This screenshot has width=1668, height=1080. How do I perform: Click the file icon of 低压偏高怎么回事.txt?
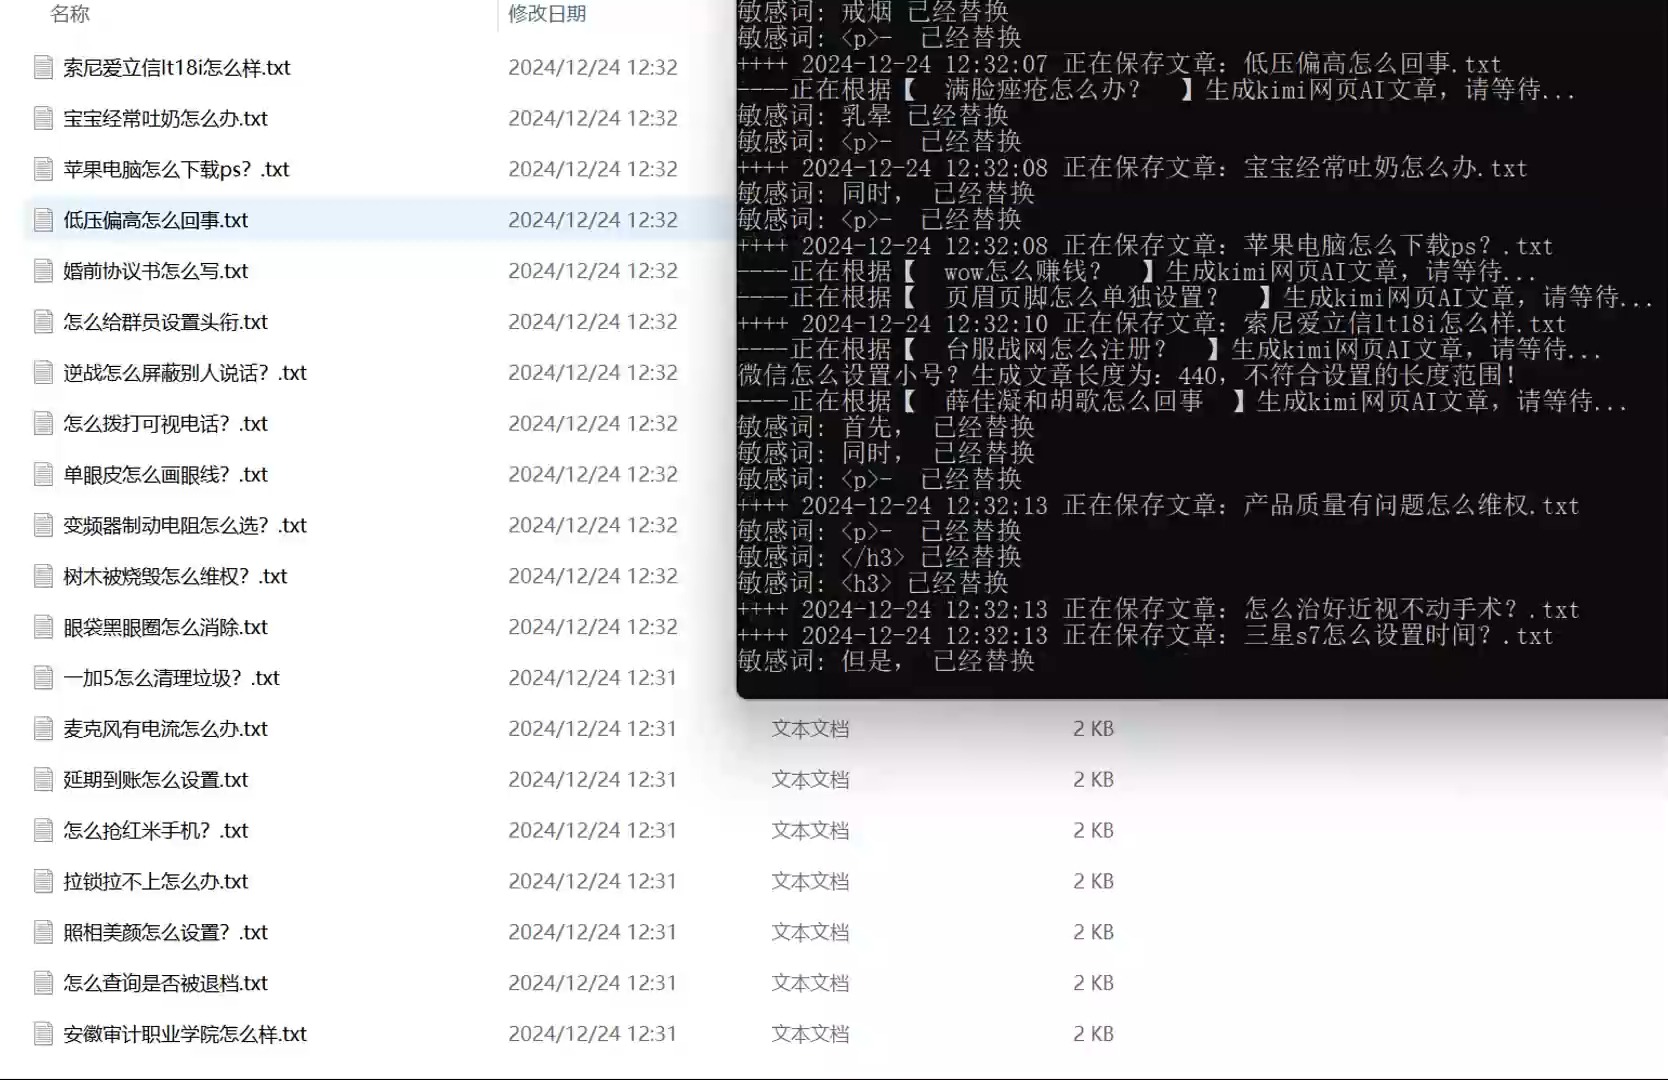pos(43,220)
